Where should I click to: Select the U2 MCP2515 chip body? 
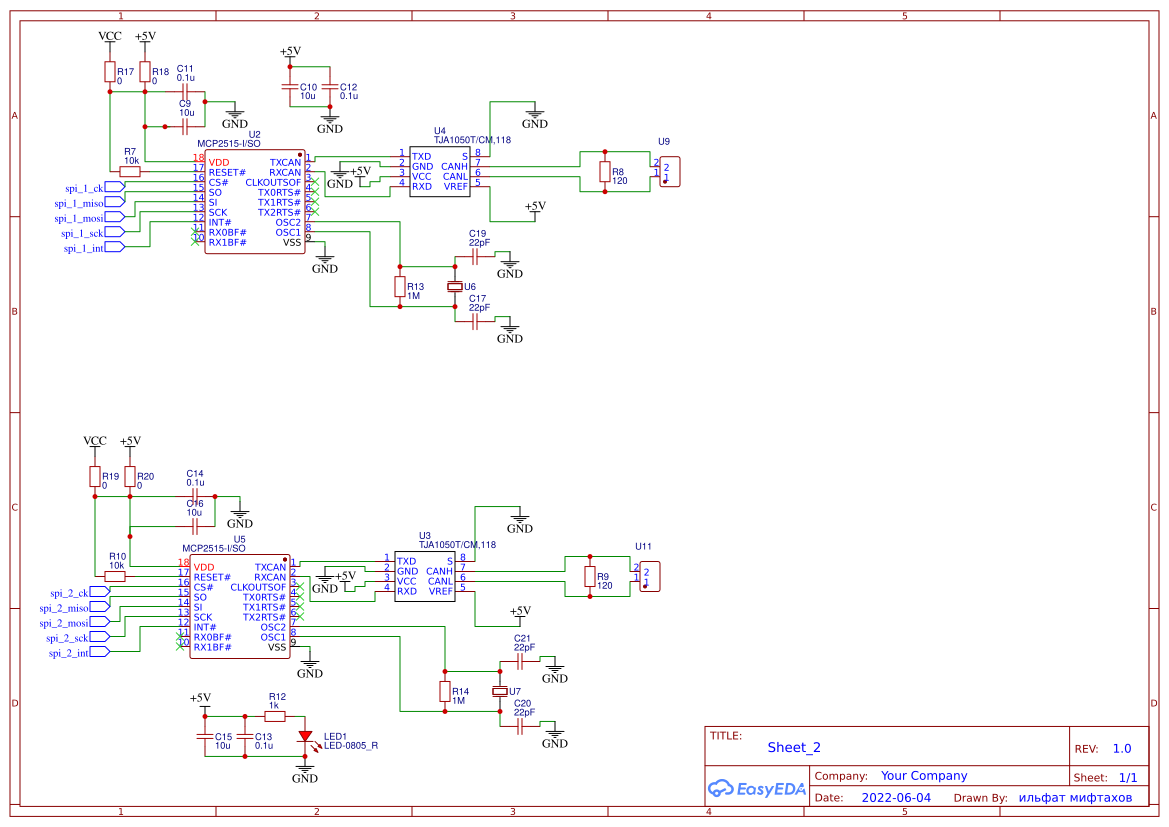(x=255, y=202)
